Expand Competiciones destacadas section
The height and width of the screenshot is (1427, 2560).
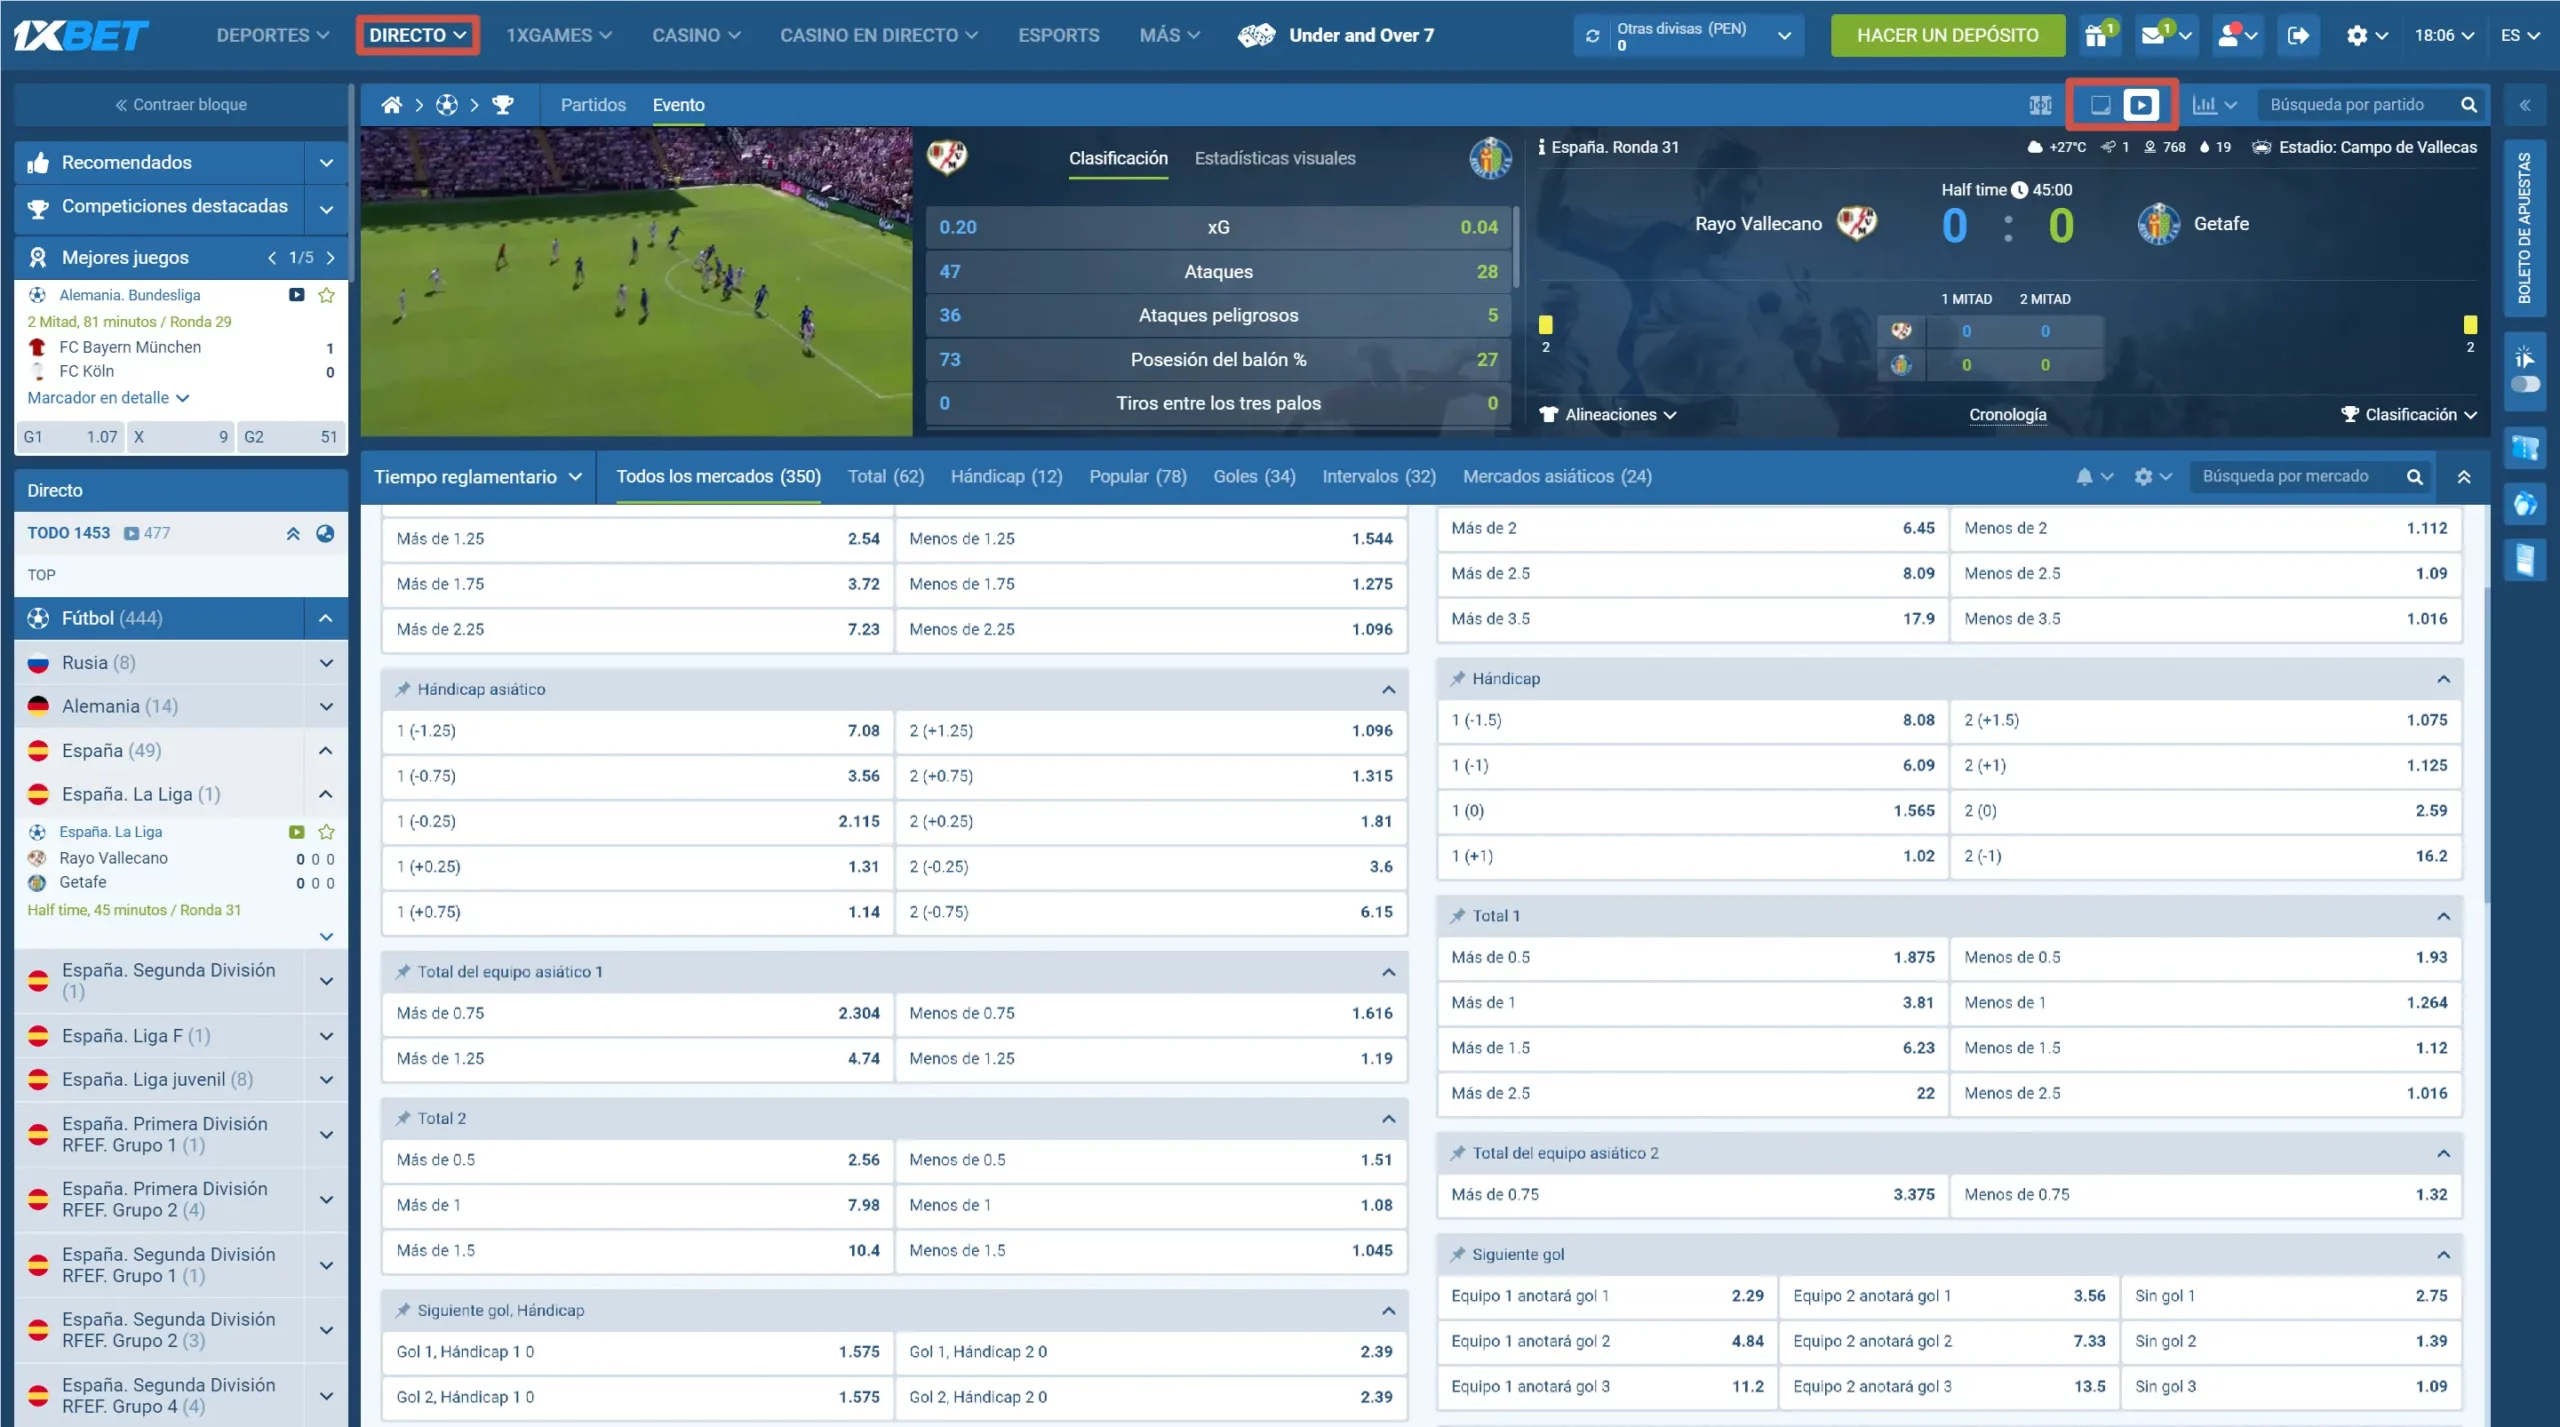tap(326, 209)
